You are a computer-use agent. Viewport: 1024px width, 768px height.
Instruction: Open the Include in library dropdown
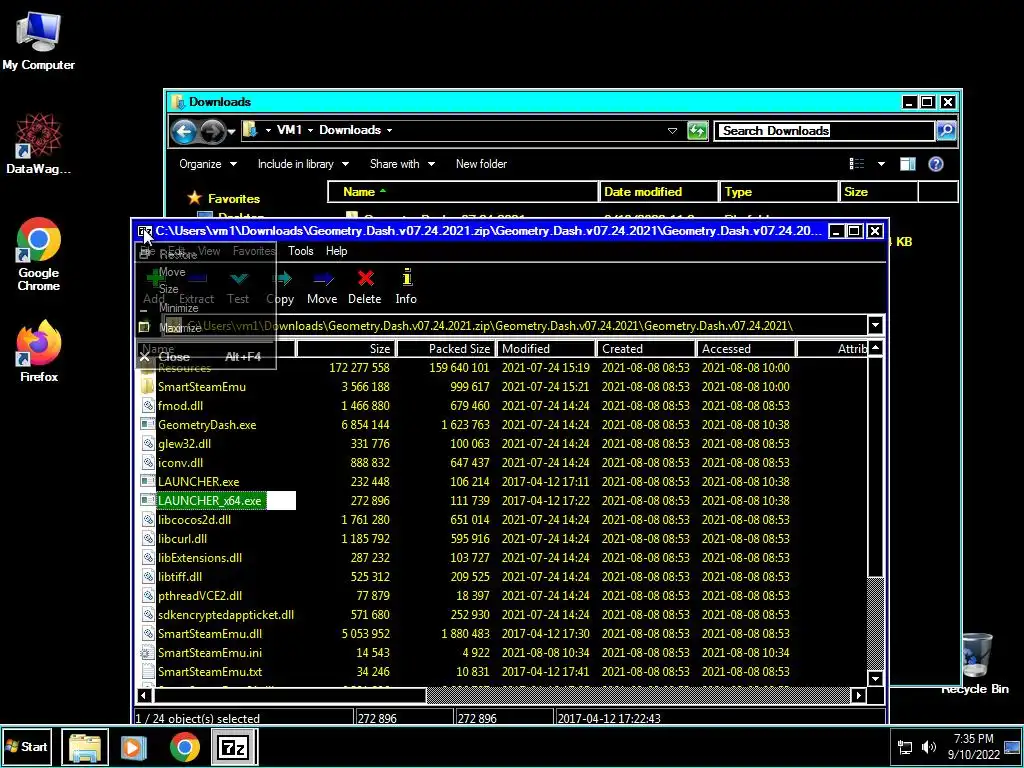pyautogui.click(x=303, y=164)
